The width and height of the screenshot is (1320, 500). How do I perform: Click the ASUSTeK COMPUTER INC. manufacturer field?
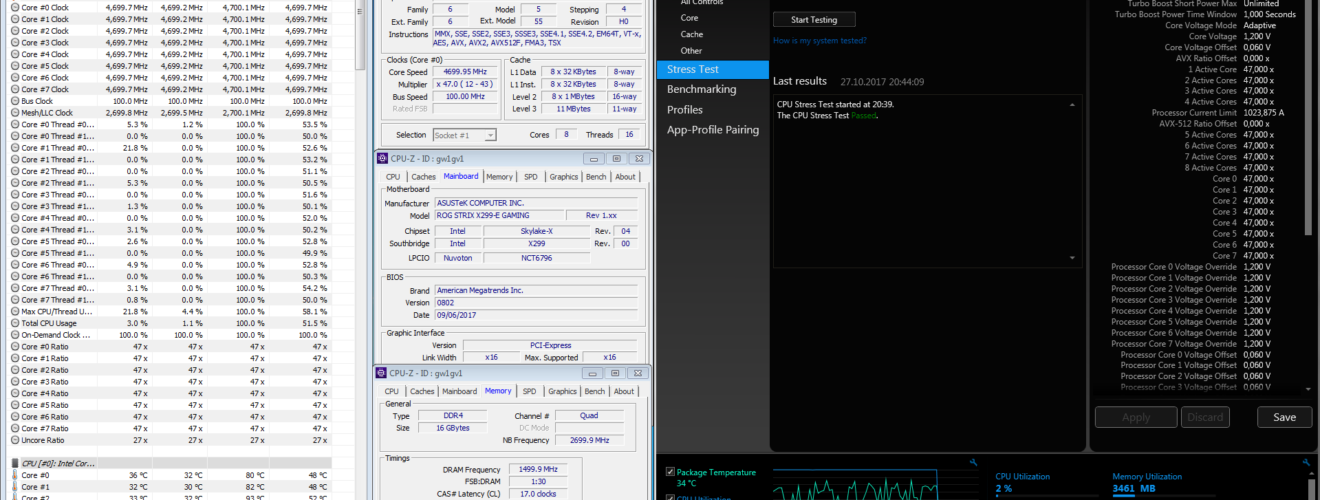tap(534, 203)
